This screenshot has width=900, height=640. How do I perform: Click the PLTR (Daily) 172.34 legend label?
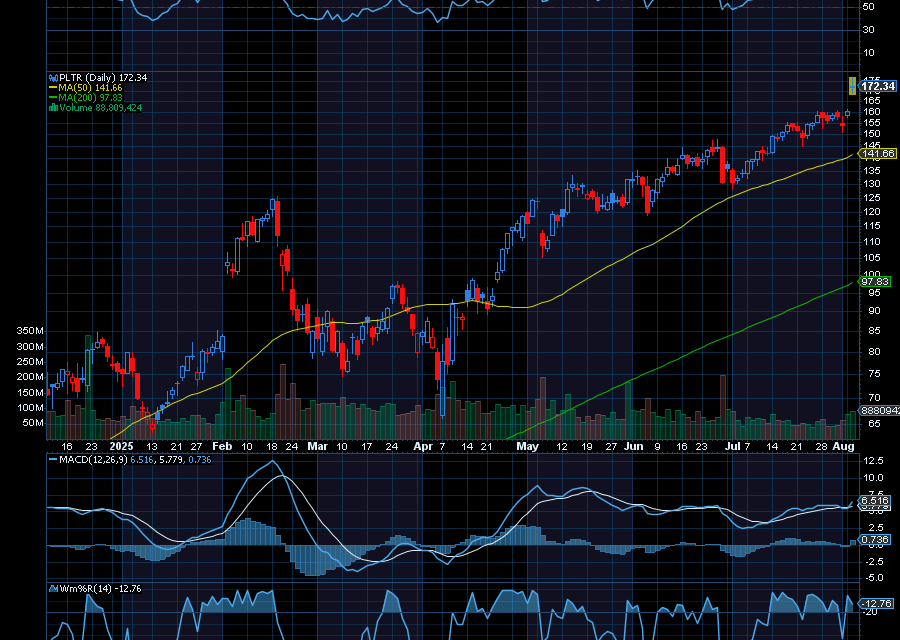tap(103, 77)
